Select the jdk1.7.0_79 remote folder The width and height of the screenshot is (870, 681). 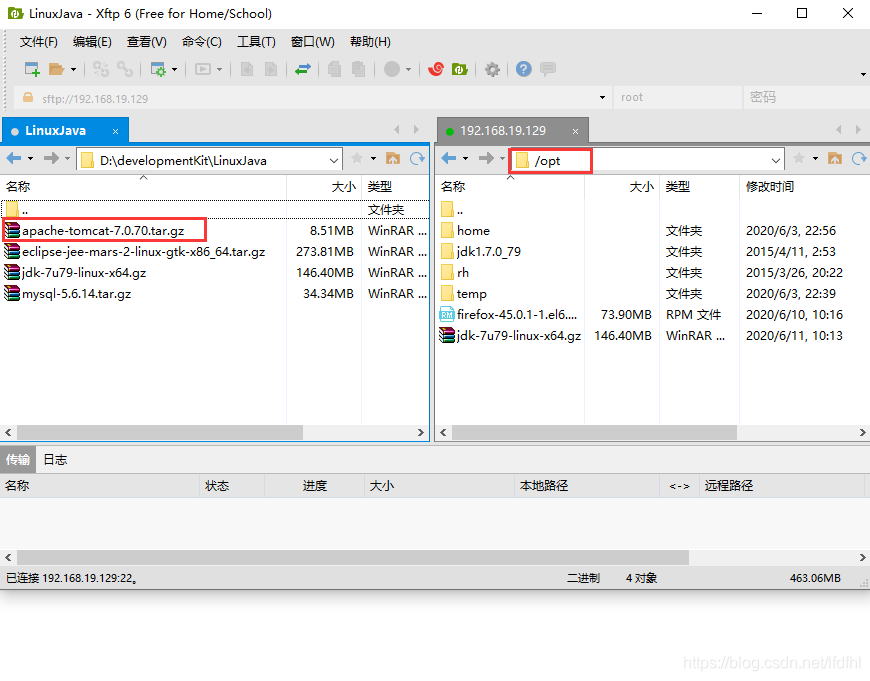point(489,251)
